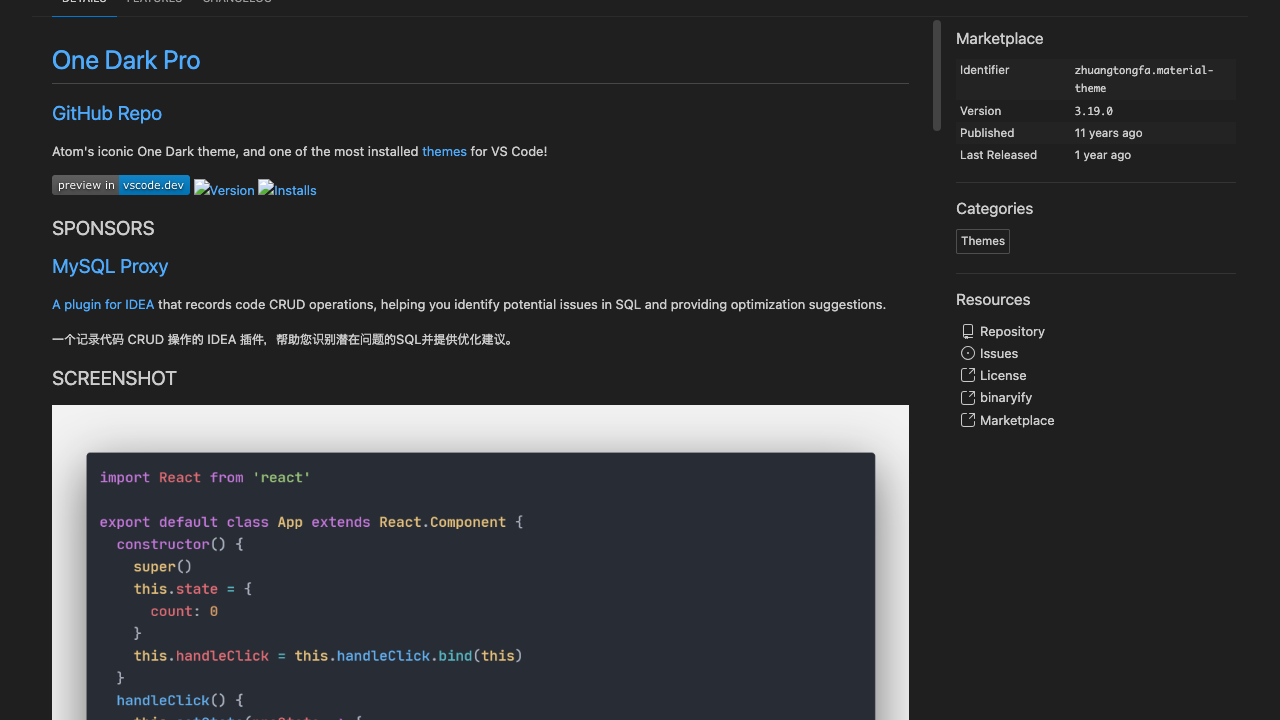Screen dimensions: 1280x720
Task: Click the Resources section heading
Action: (x=993, y=299)
